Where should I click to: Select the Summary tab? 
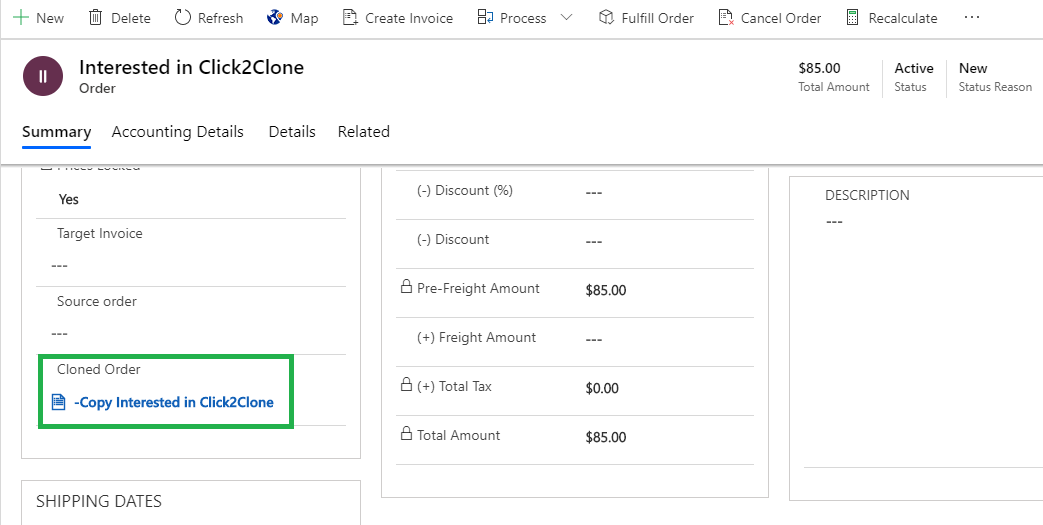pyautogui.click(x=56, y=132)
